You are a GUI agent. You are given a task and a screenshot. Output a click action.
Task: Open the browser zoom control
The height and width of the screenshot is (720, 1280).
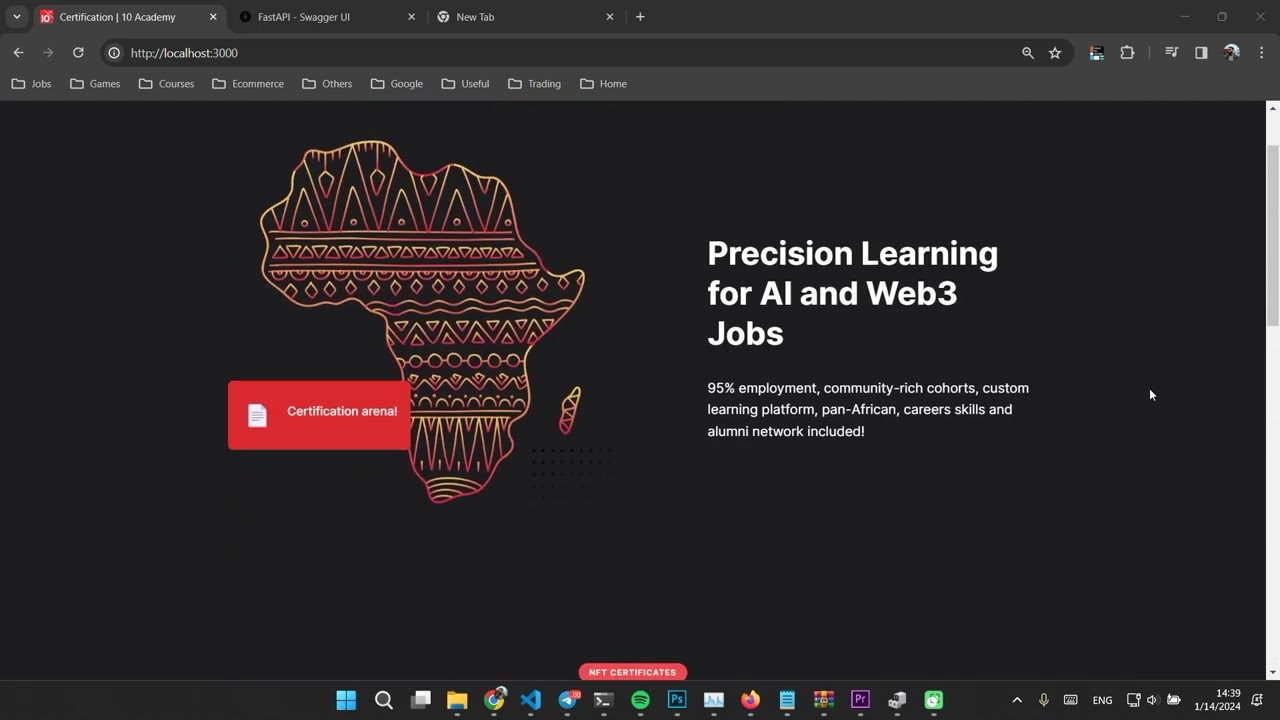click(1027, 53)
